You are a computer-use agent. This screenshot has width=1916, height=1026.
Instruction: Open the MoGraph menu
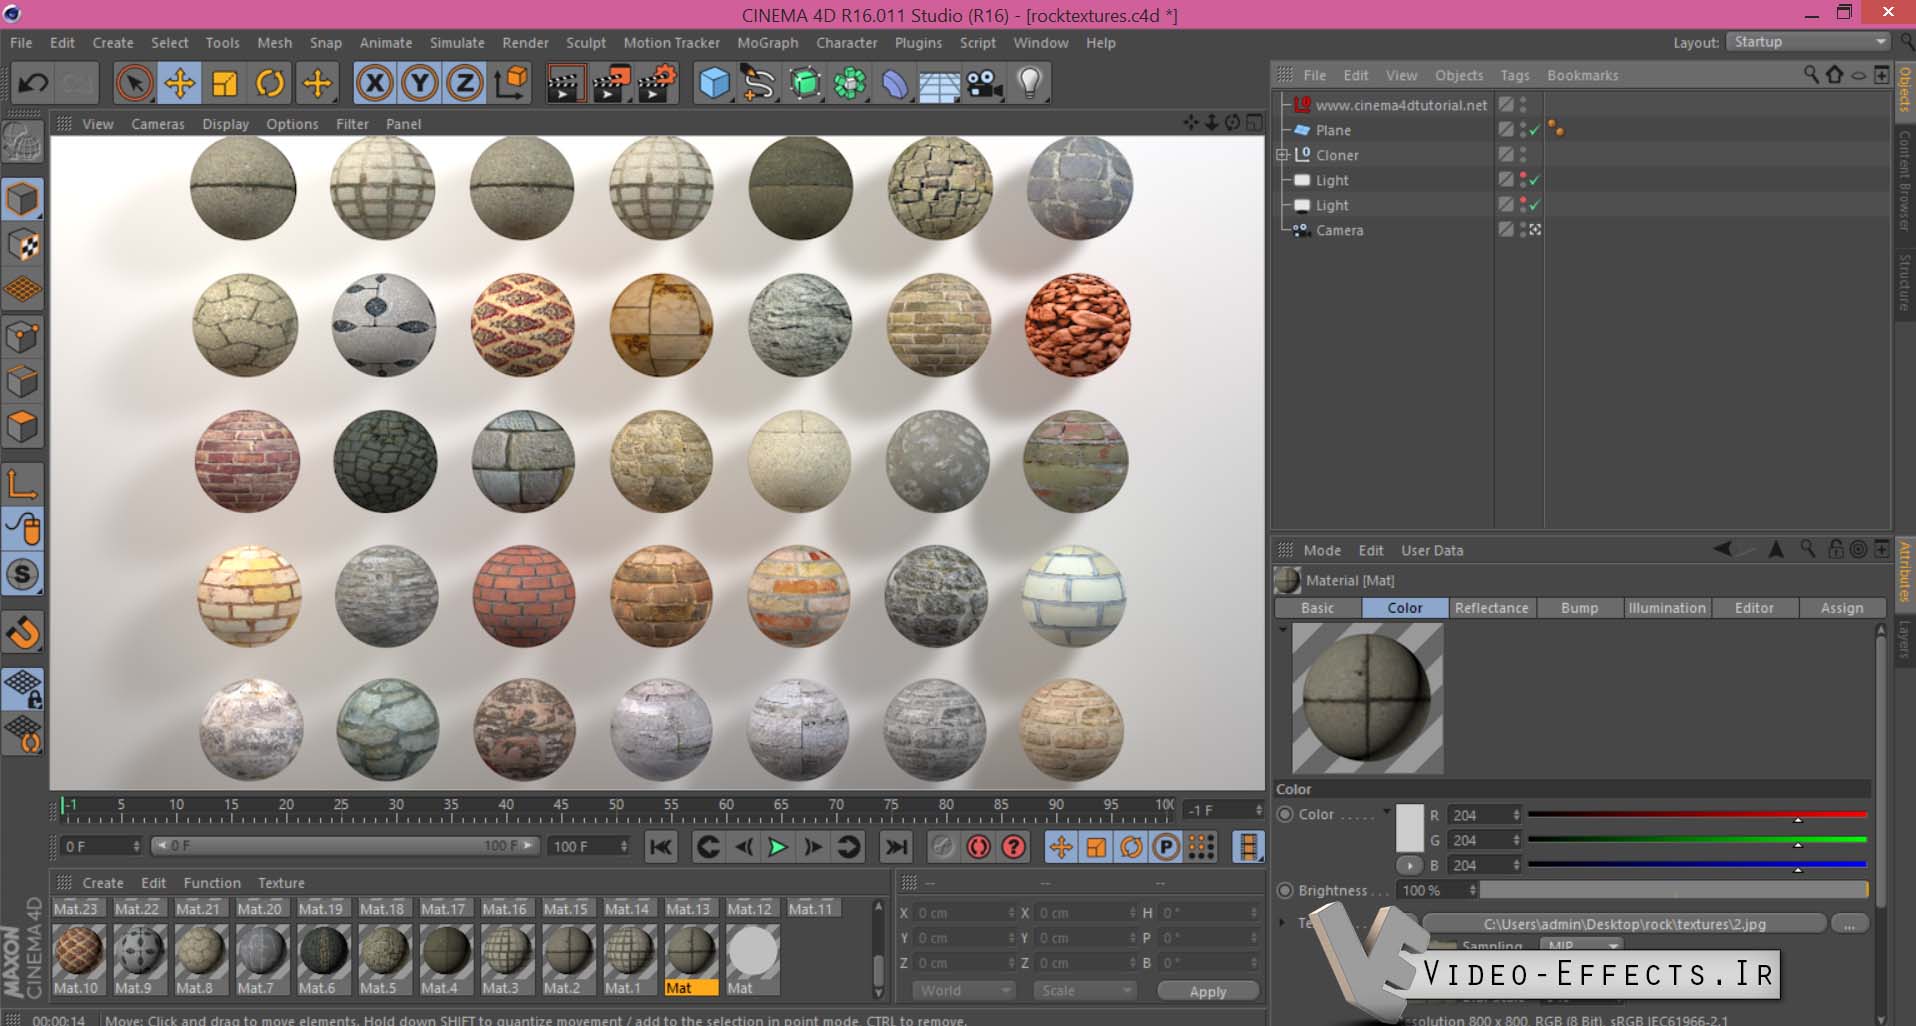click(x=767, y=43)
